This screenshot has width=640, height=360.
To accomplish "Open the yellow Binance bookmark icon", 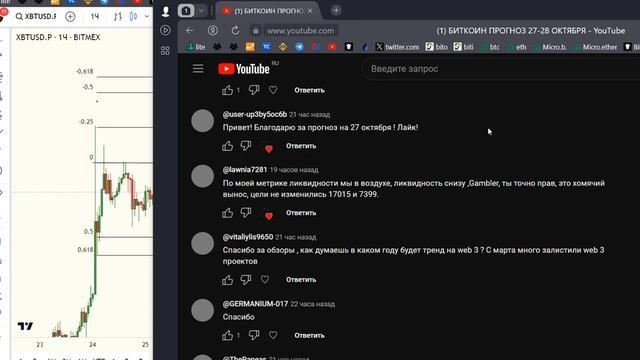I will (x=283, y=47).
